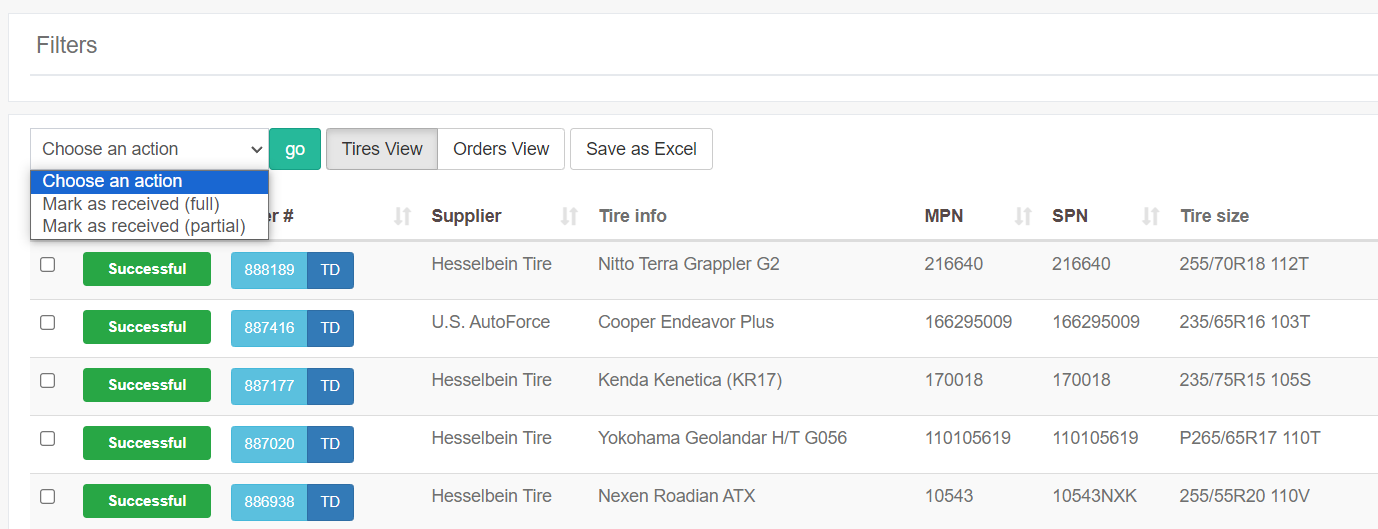Click TD badge for order 887020

pyautogui.click(x=330, y=444)
